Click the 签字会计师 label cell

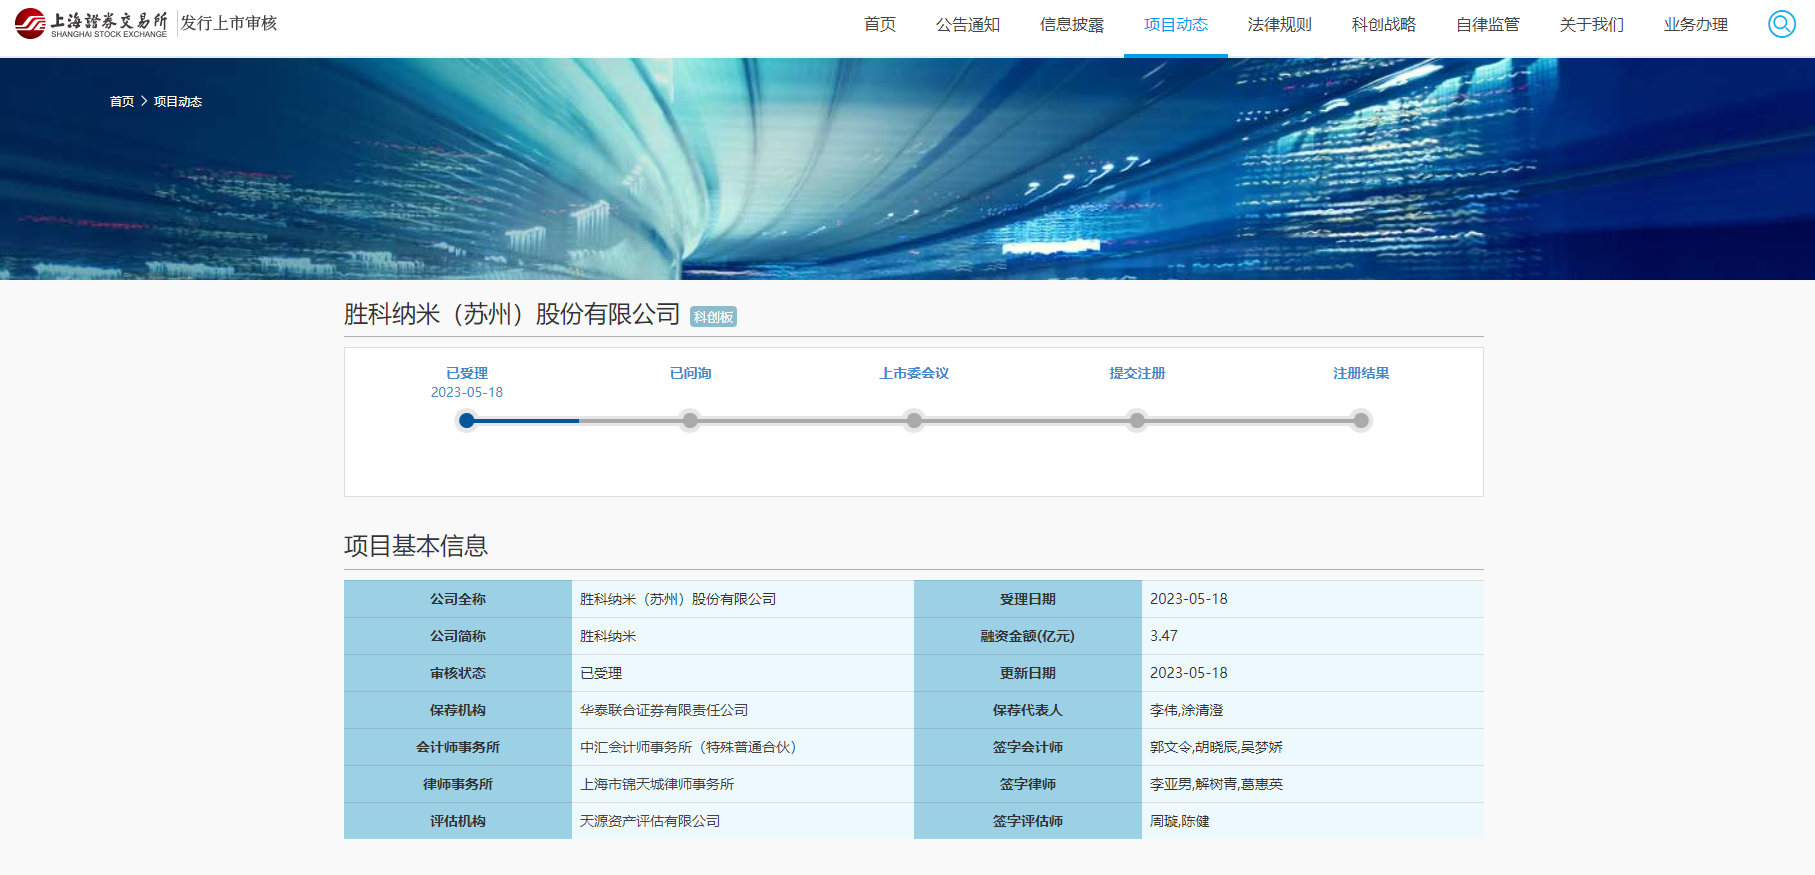coord(1028,747)
